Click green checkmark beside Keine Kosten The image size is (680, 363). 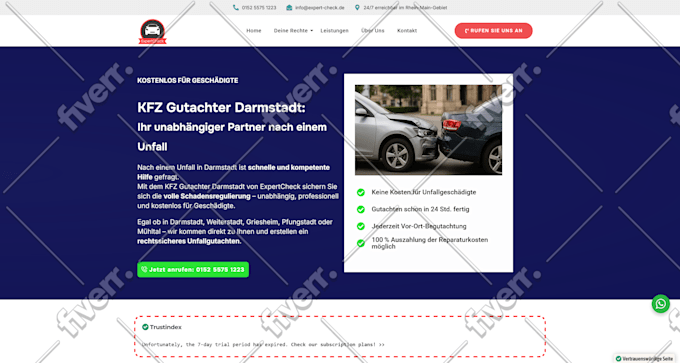[x=360, y=192]
